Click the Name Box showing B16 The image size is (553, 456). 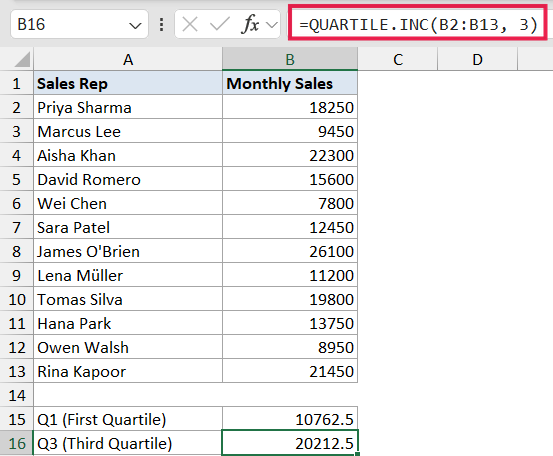(x=79, y=24)
